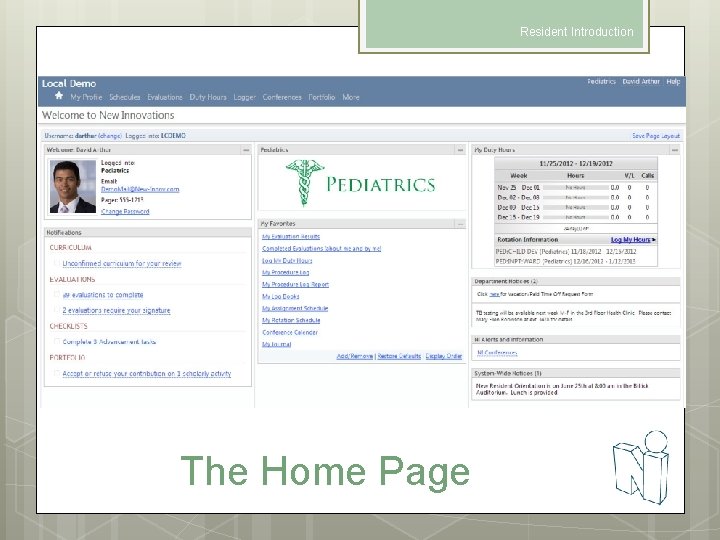Open Conference Calendar link
This screenshot has height=540, width=720.
pyautogui.click(x=290, y=332)
